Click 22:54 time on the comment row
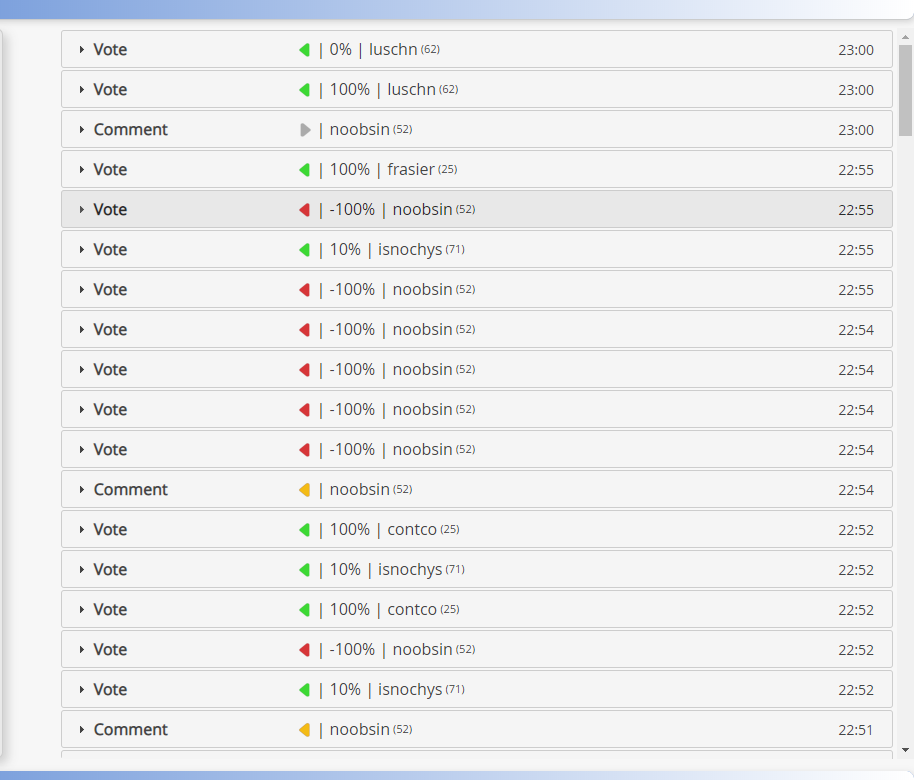The height and width of the screenshot is (780, 914). [x=856, y=490]
